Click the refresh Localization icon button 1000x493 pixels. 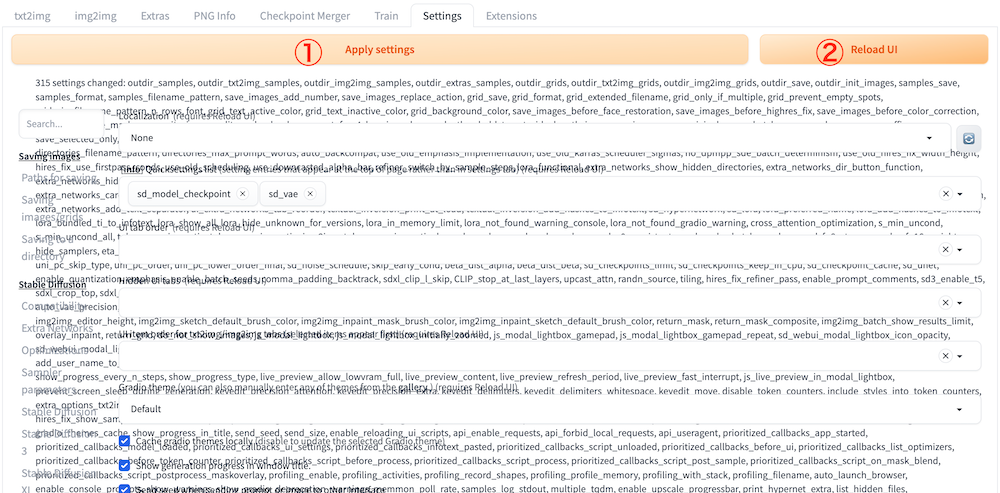click(x=967, y=138)
